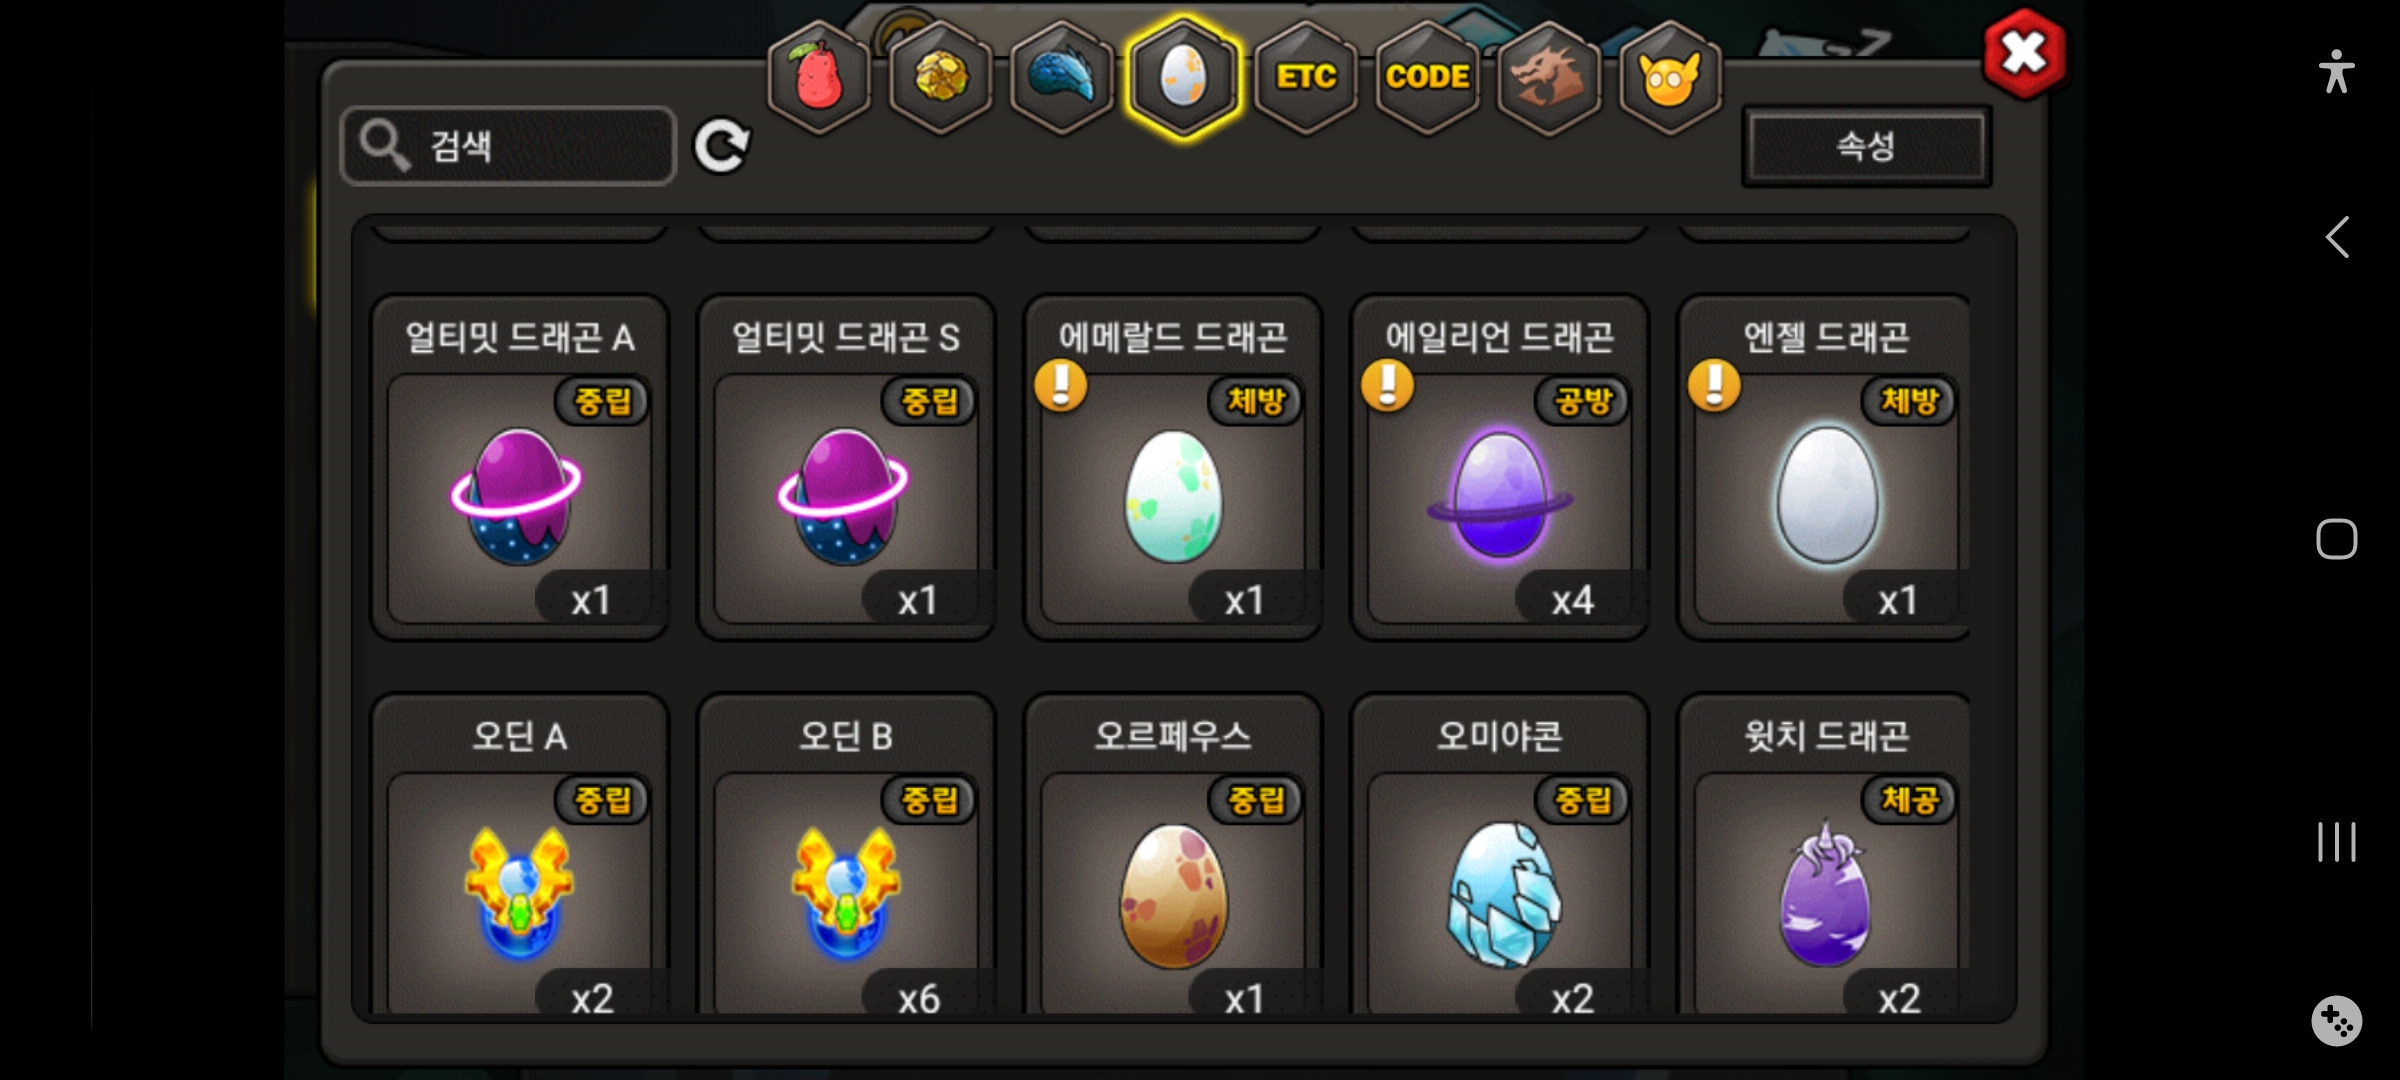2400x1080 pixels.
Task: Select the 오딘 B egg item
Action: point(846,855)
